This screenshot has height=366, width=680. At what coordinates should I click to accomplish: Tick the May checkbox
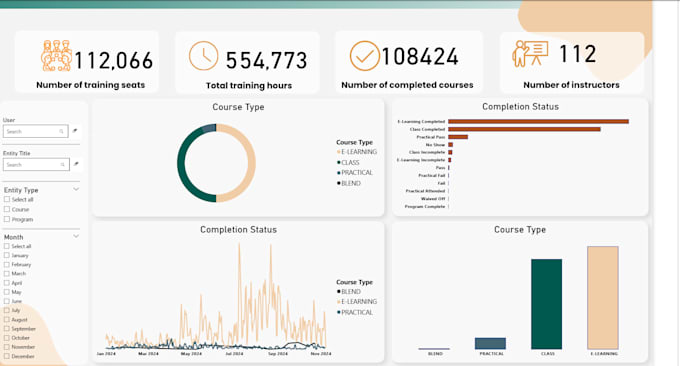[x=7, y=292]
